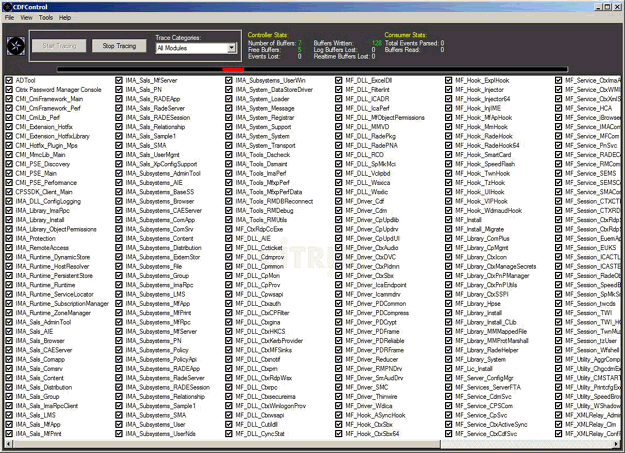The width and height of the screenshot is (625, 453).
Task: Click the horizontal scrollbar thumb
Action: pos(226,444)
